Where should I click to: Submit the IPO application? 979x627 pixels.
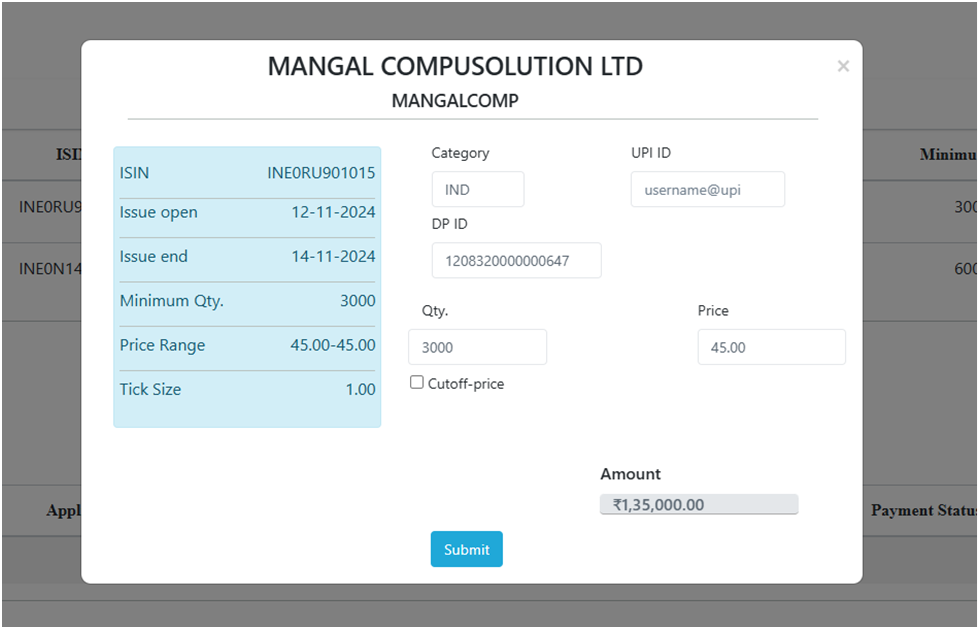point(466,549)
